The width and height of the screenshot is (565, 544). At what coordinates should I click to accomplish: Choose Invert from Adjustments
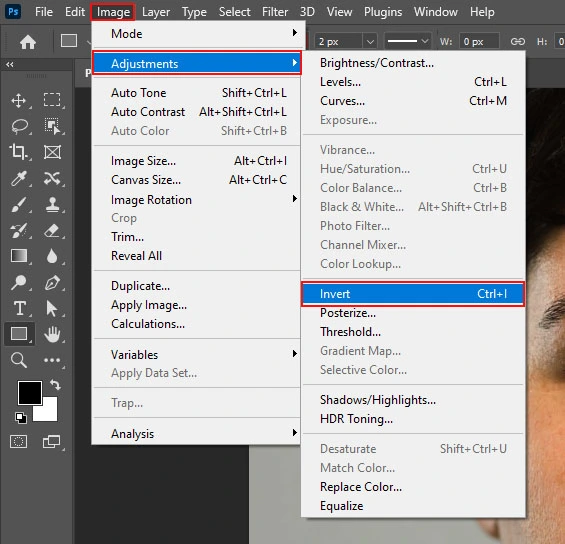click(413, 294)
